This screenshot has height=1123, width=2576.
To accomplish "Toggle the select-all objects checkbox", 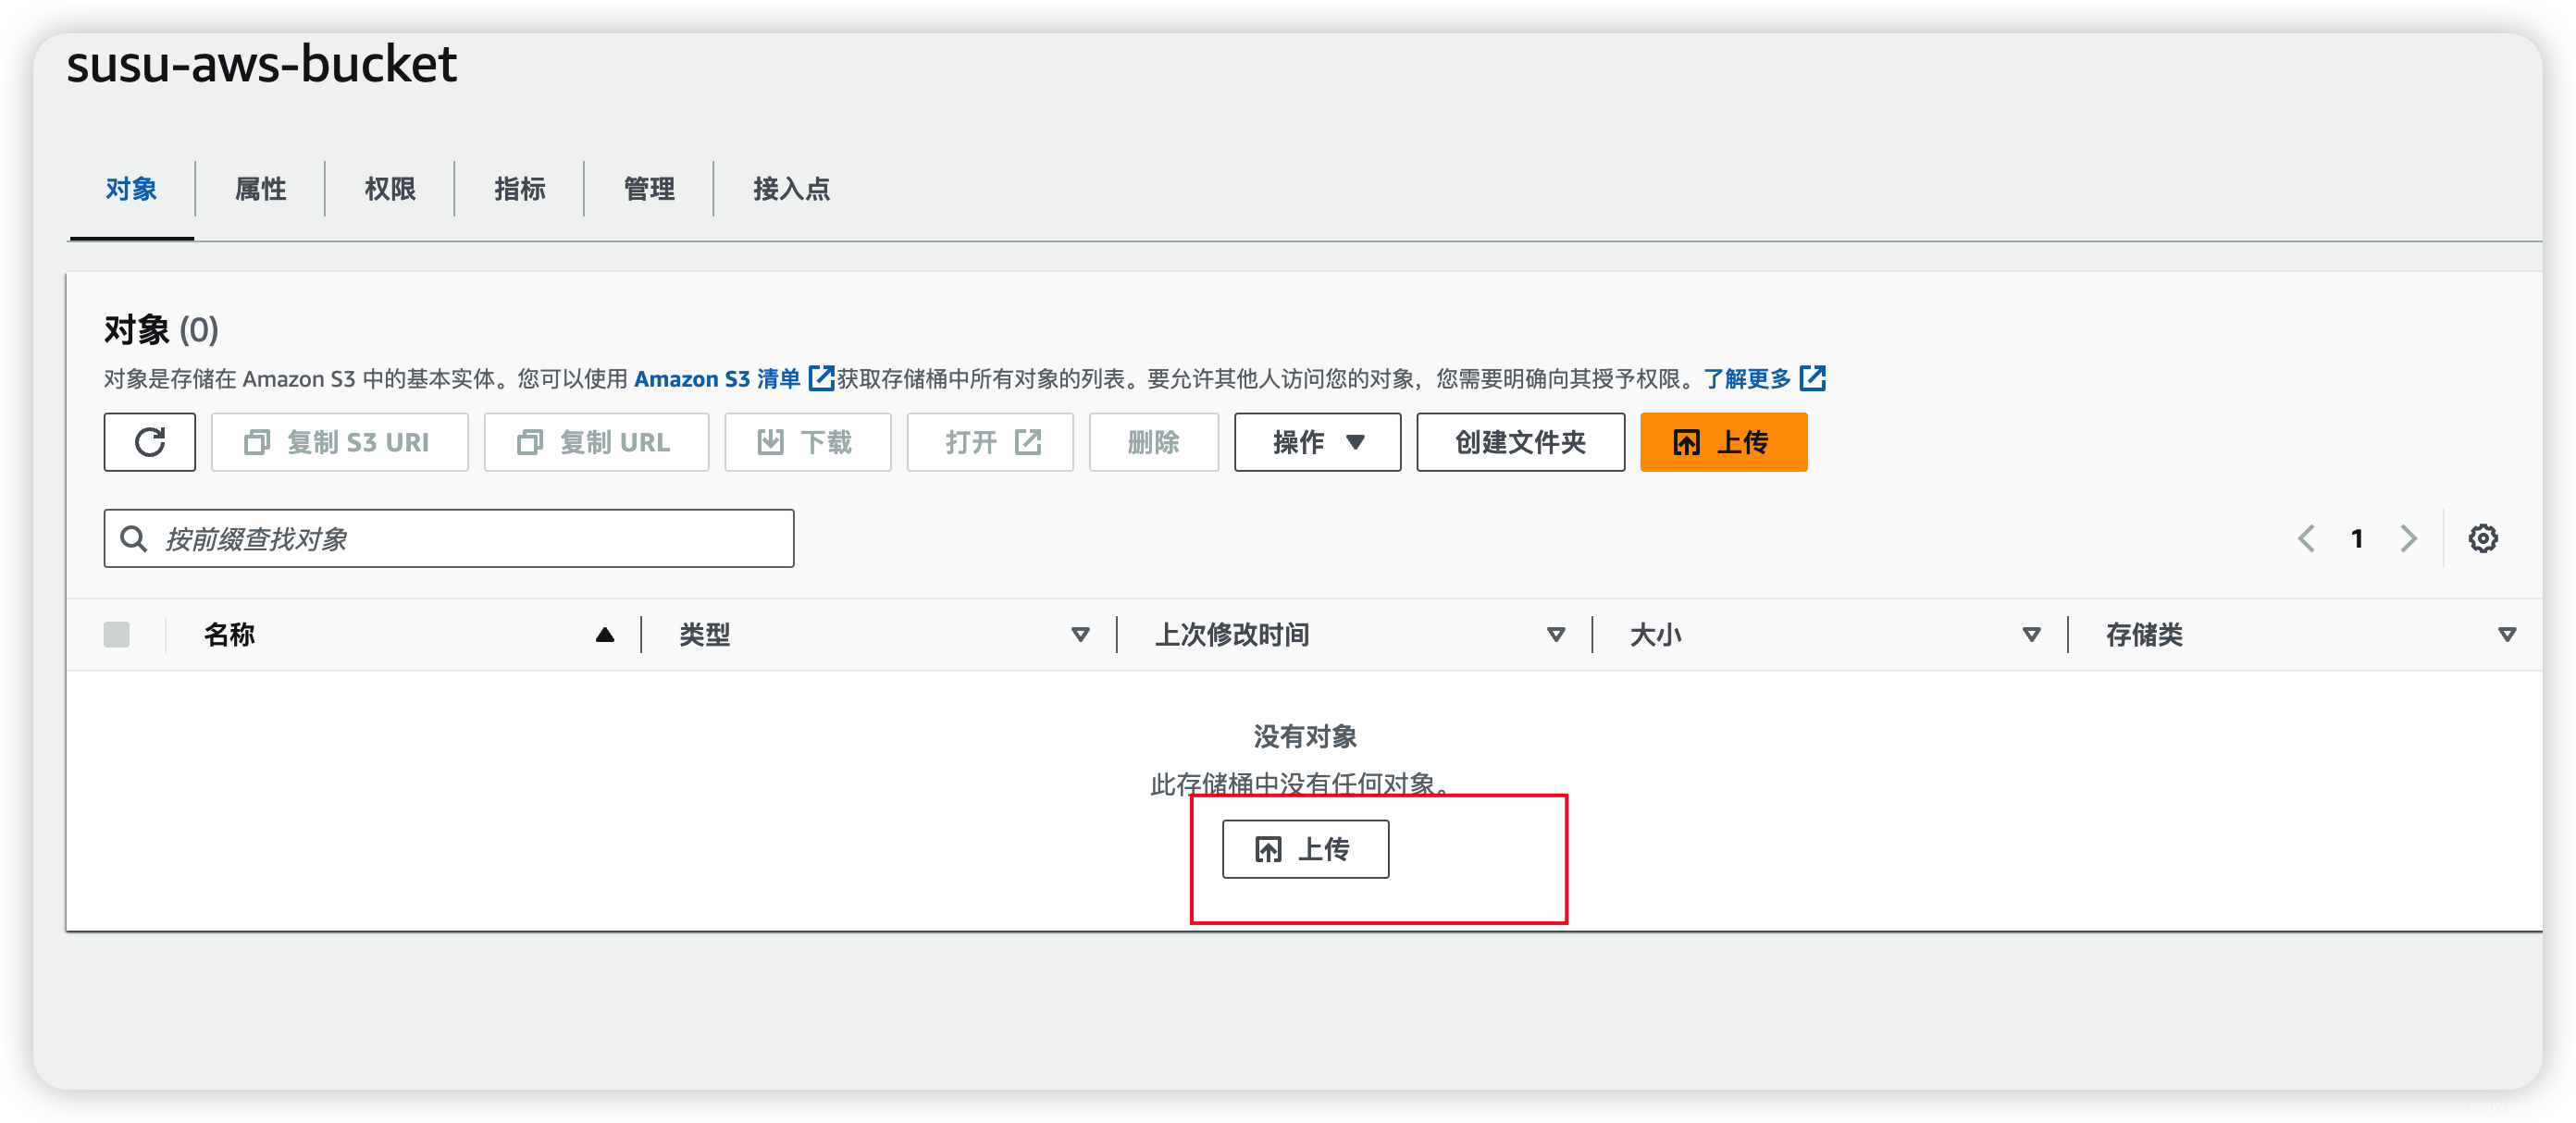I will coord(117,635).
